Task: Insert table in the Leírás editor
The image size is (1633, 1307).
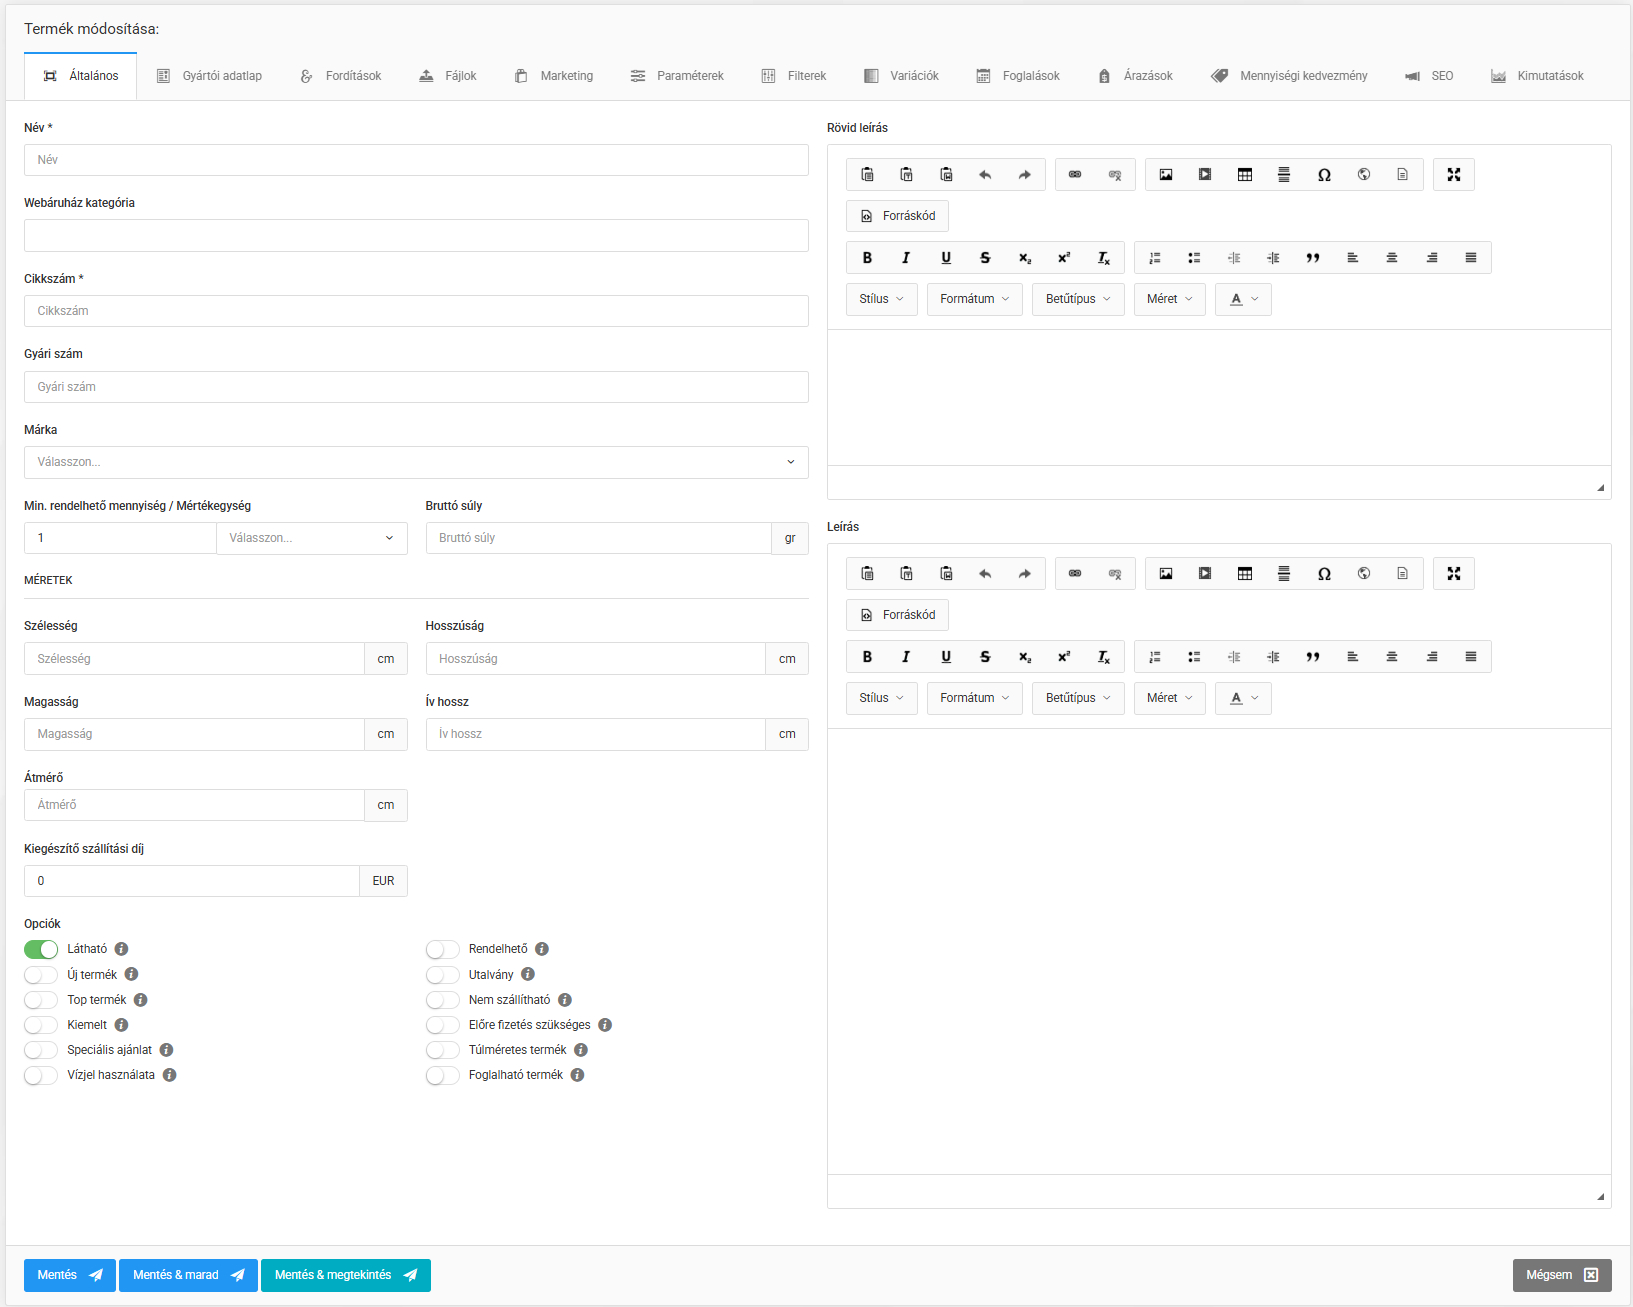Action: [1244, 574]
